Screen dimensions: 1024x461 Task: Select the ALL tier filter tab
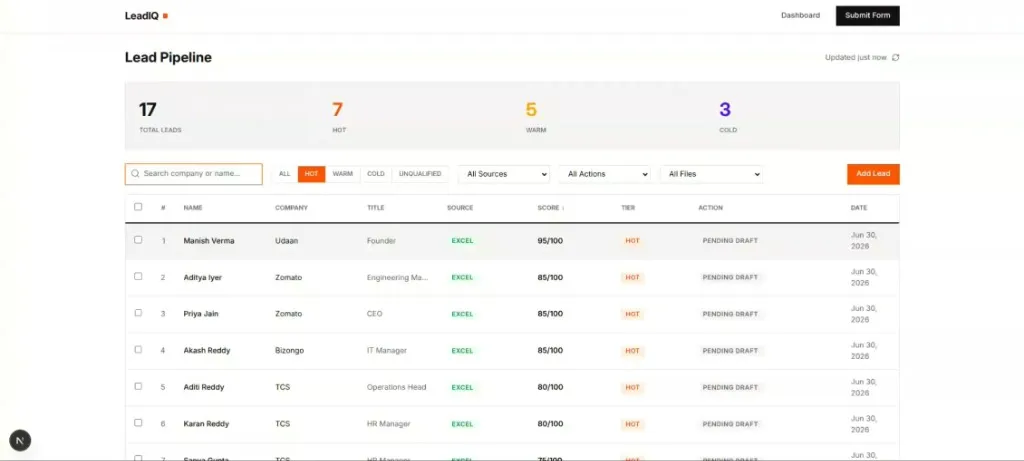click(x=284, y=174)
